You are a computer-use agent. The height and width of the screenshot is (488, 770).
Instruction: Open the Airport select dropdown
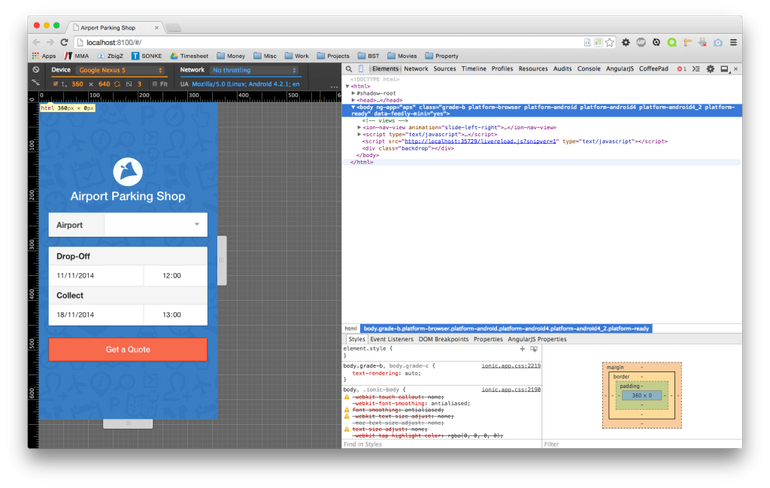pyautogui.click(x=156, y=225)
